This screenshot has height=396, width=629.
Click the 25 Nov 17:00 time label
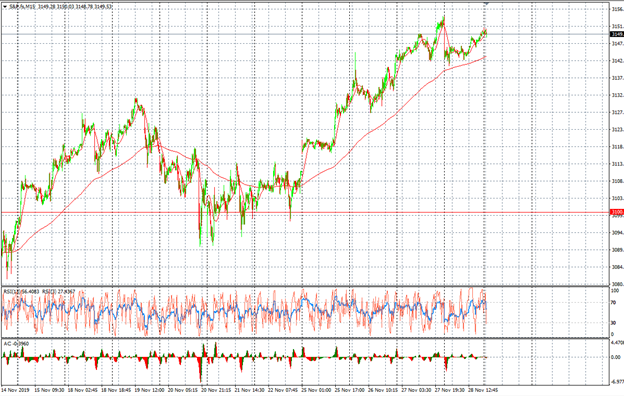[x=349, y=390]
